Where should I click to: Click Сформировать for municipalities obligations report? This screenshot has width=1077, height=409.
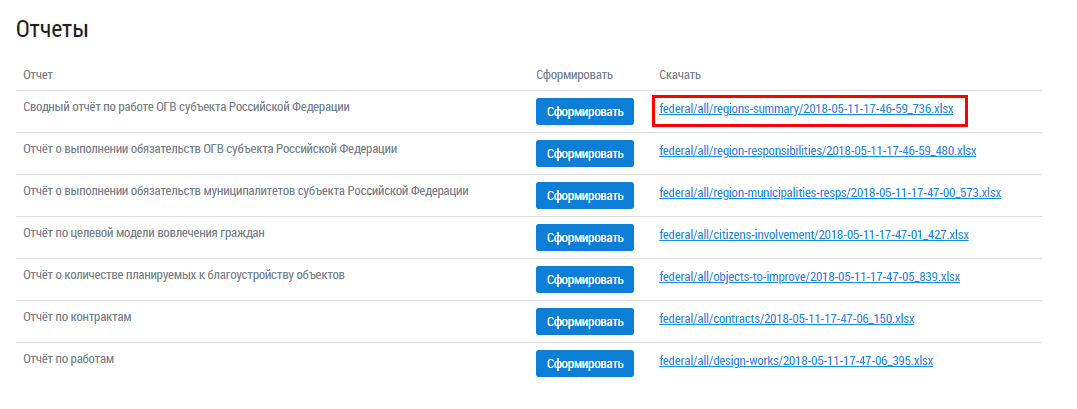(585, 196)
